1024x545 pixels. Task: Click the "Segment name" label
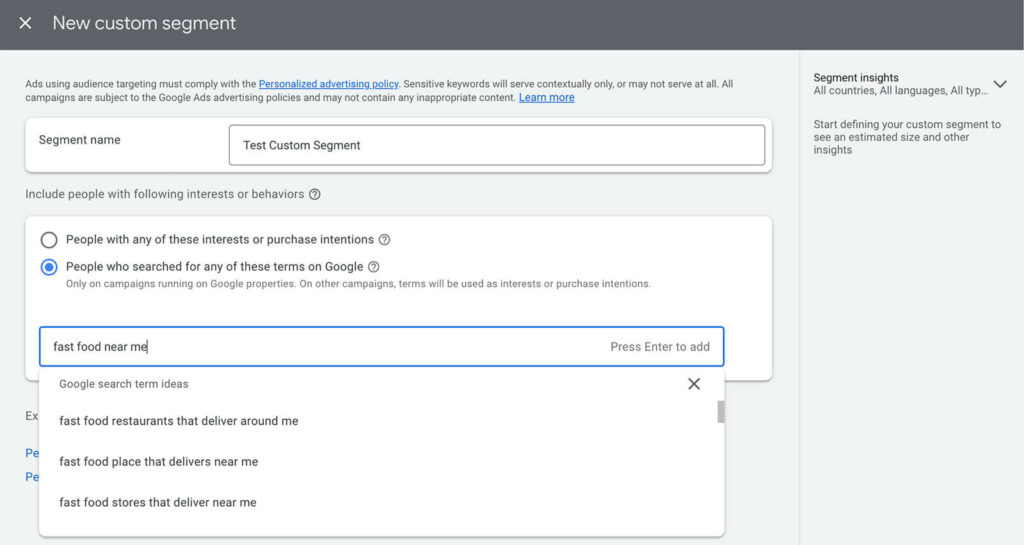click(80, 140)
